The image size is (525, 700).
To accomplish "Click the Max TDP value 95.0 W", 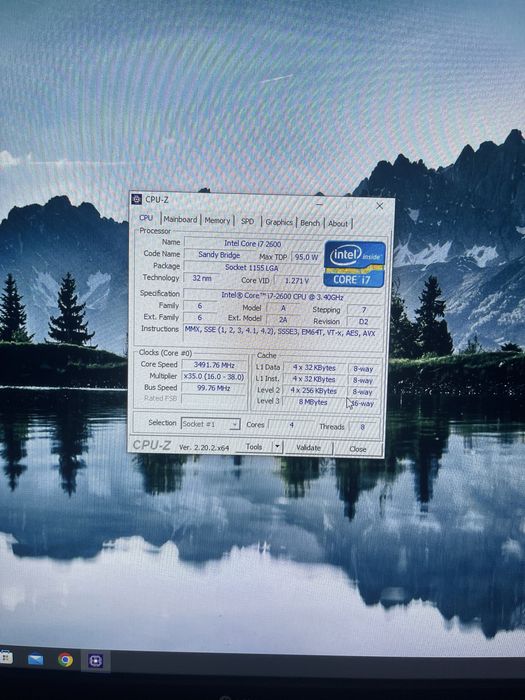I will (x=306, y=257).
